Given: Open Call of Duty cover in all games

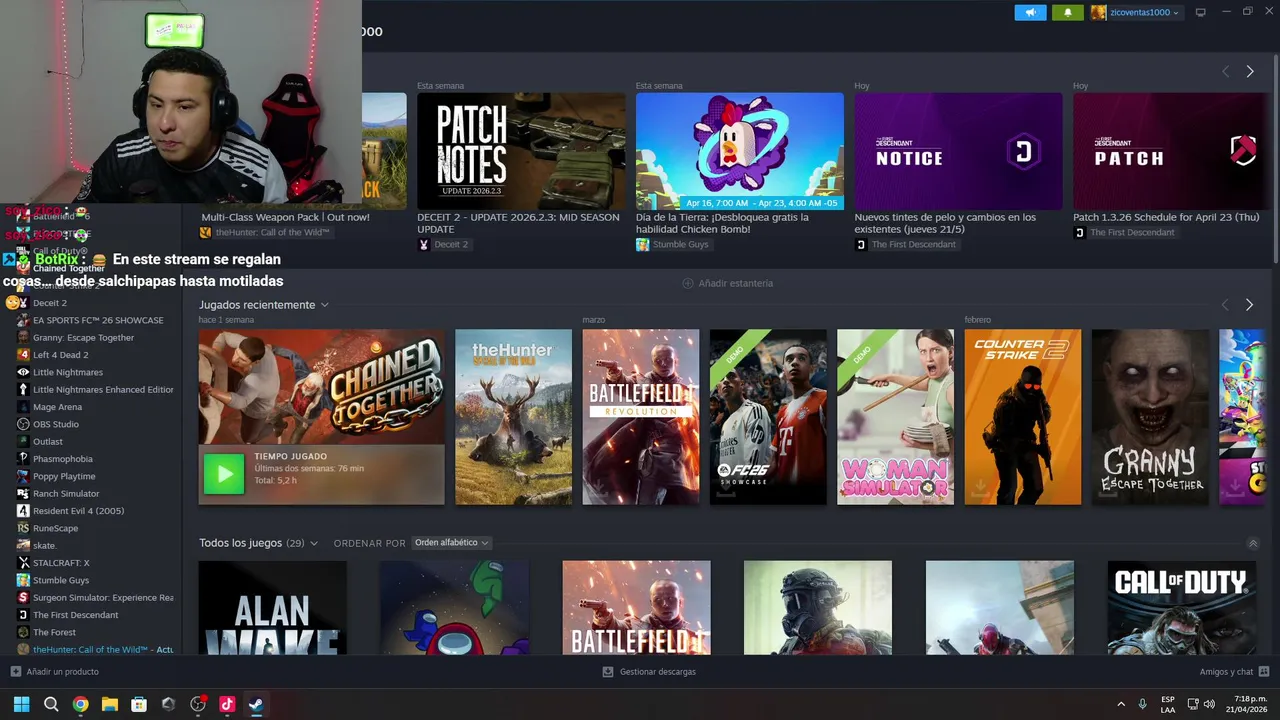Looking at the screenshot, I should pyautogui.click(x=1182, y=607).
